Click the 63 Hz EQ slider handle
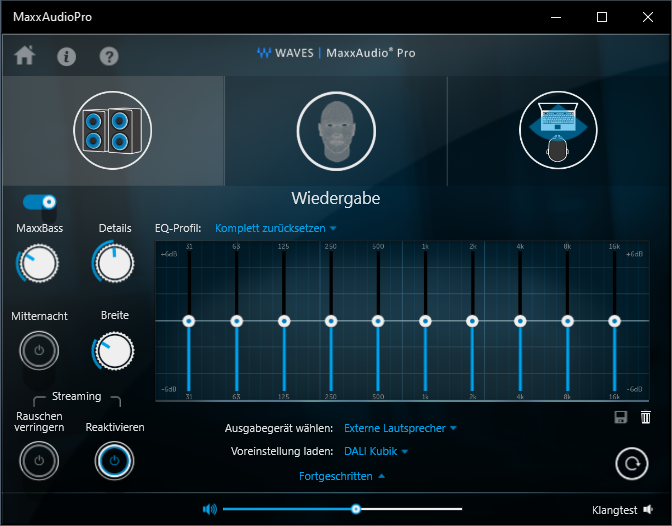The image size is (672, 526). click(237, 321)
